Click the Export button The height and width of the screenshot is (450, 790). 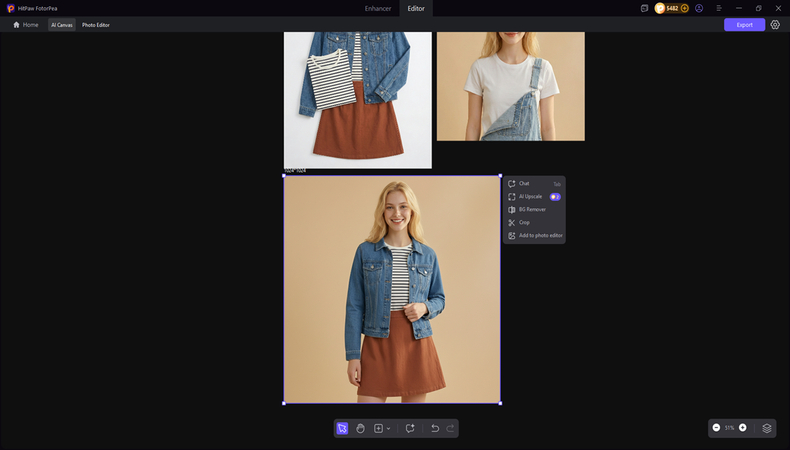(744, 25)
